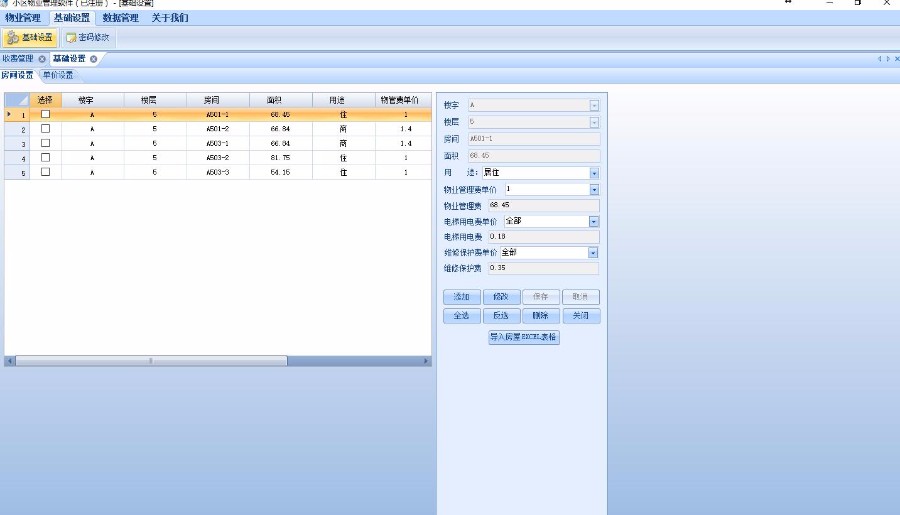This screenshot has height=515, width=900.
Task: Click row header number 3
Action: 17,144
